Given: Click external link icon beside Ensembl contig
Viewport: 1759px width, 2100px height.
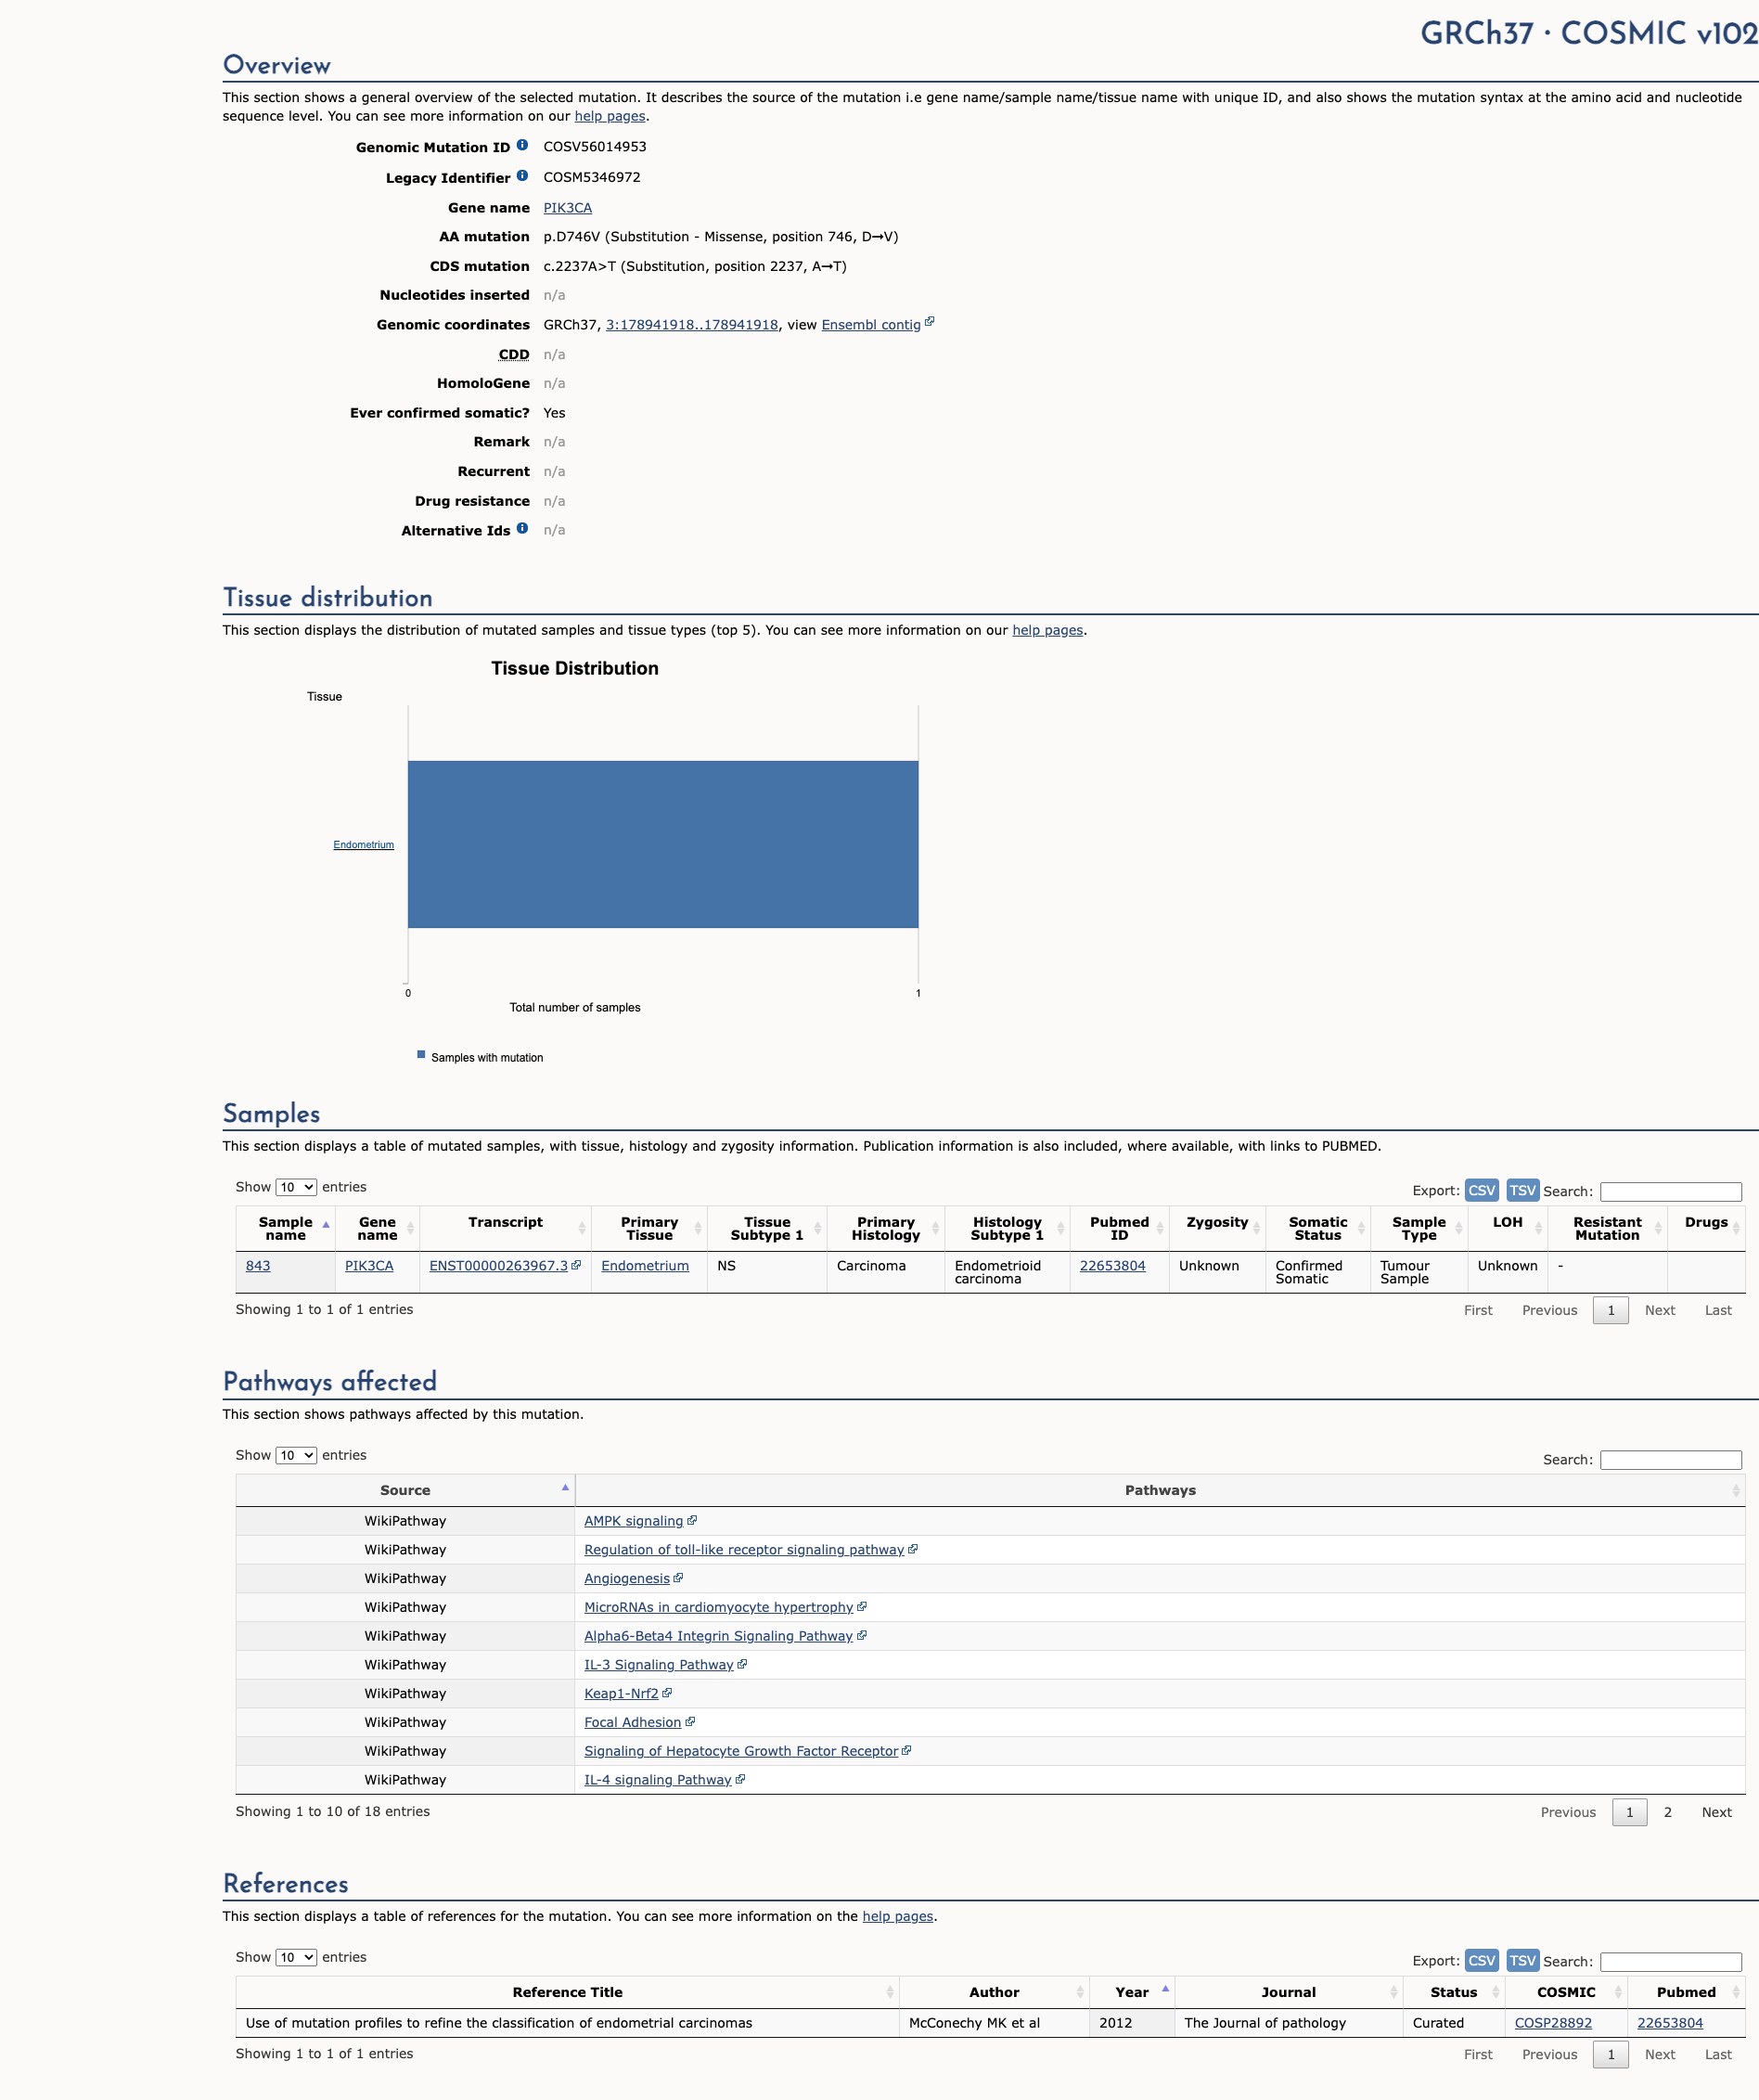Looking at the screenshot, I should pyautogui.click(x=929, y=322).
